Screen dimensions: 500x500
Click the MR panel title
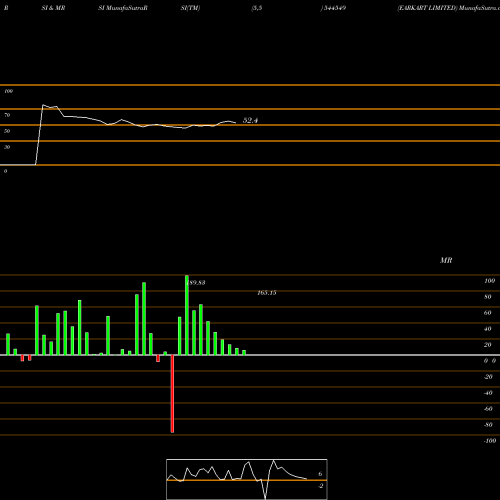(x=446, y=260)
